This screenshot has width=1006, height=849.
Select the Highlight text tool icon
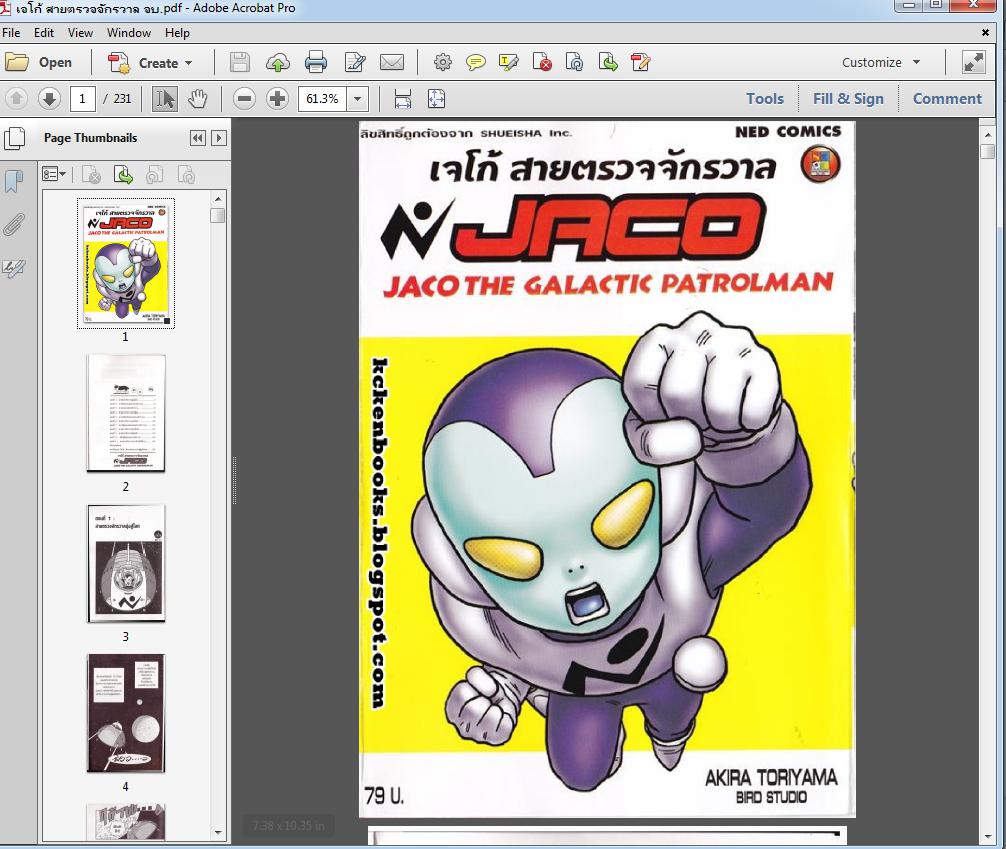click(x=509, y=62)
